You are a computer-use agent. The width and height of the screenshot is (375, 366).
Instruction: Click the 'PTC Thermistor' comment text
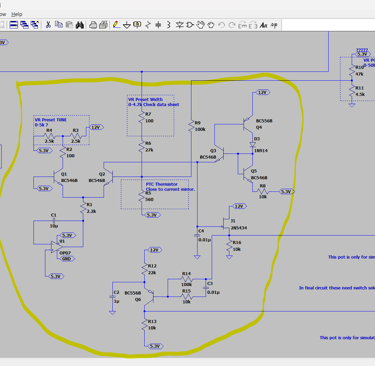[x=162, y=184]
